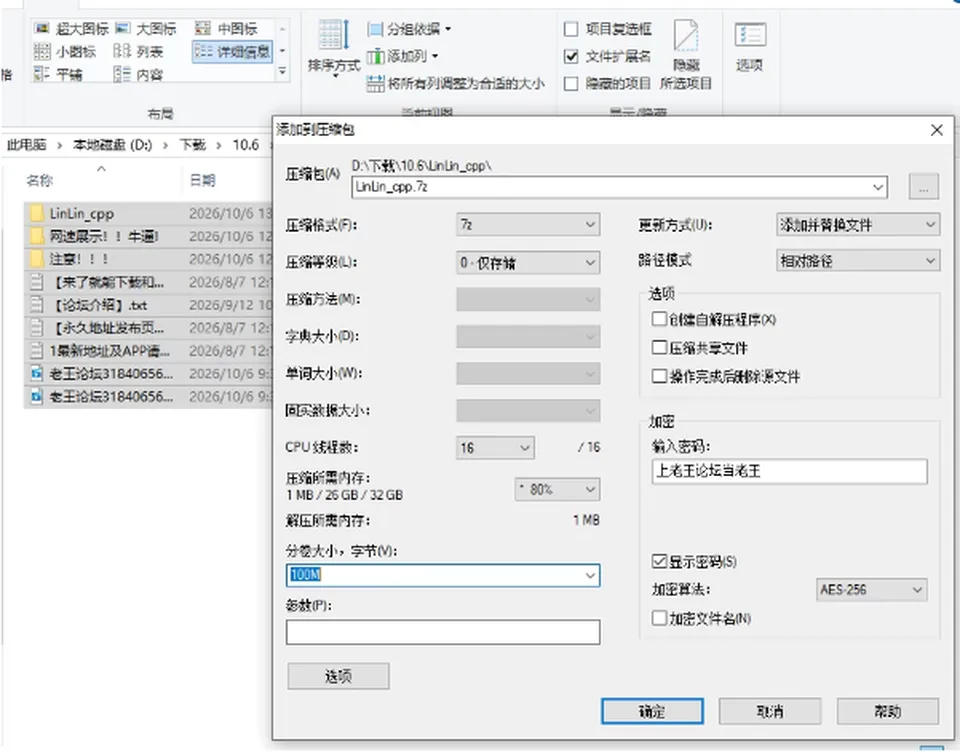Open the 压缩格式 7z dropdown

tap(528, 225)
